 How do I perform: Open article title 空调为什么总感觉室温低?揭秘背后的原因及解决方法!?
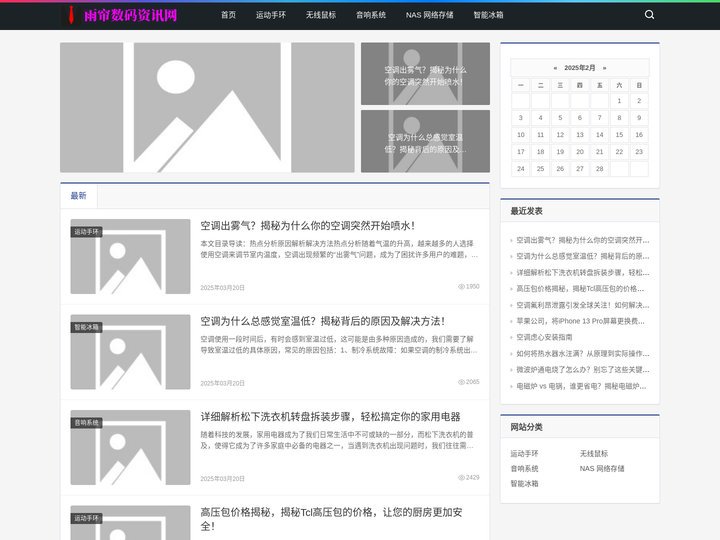click(x=322, y=321)
